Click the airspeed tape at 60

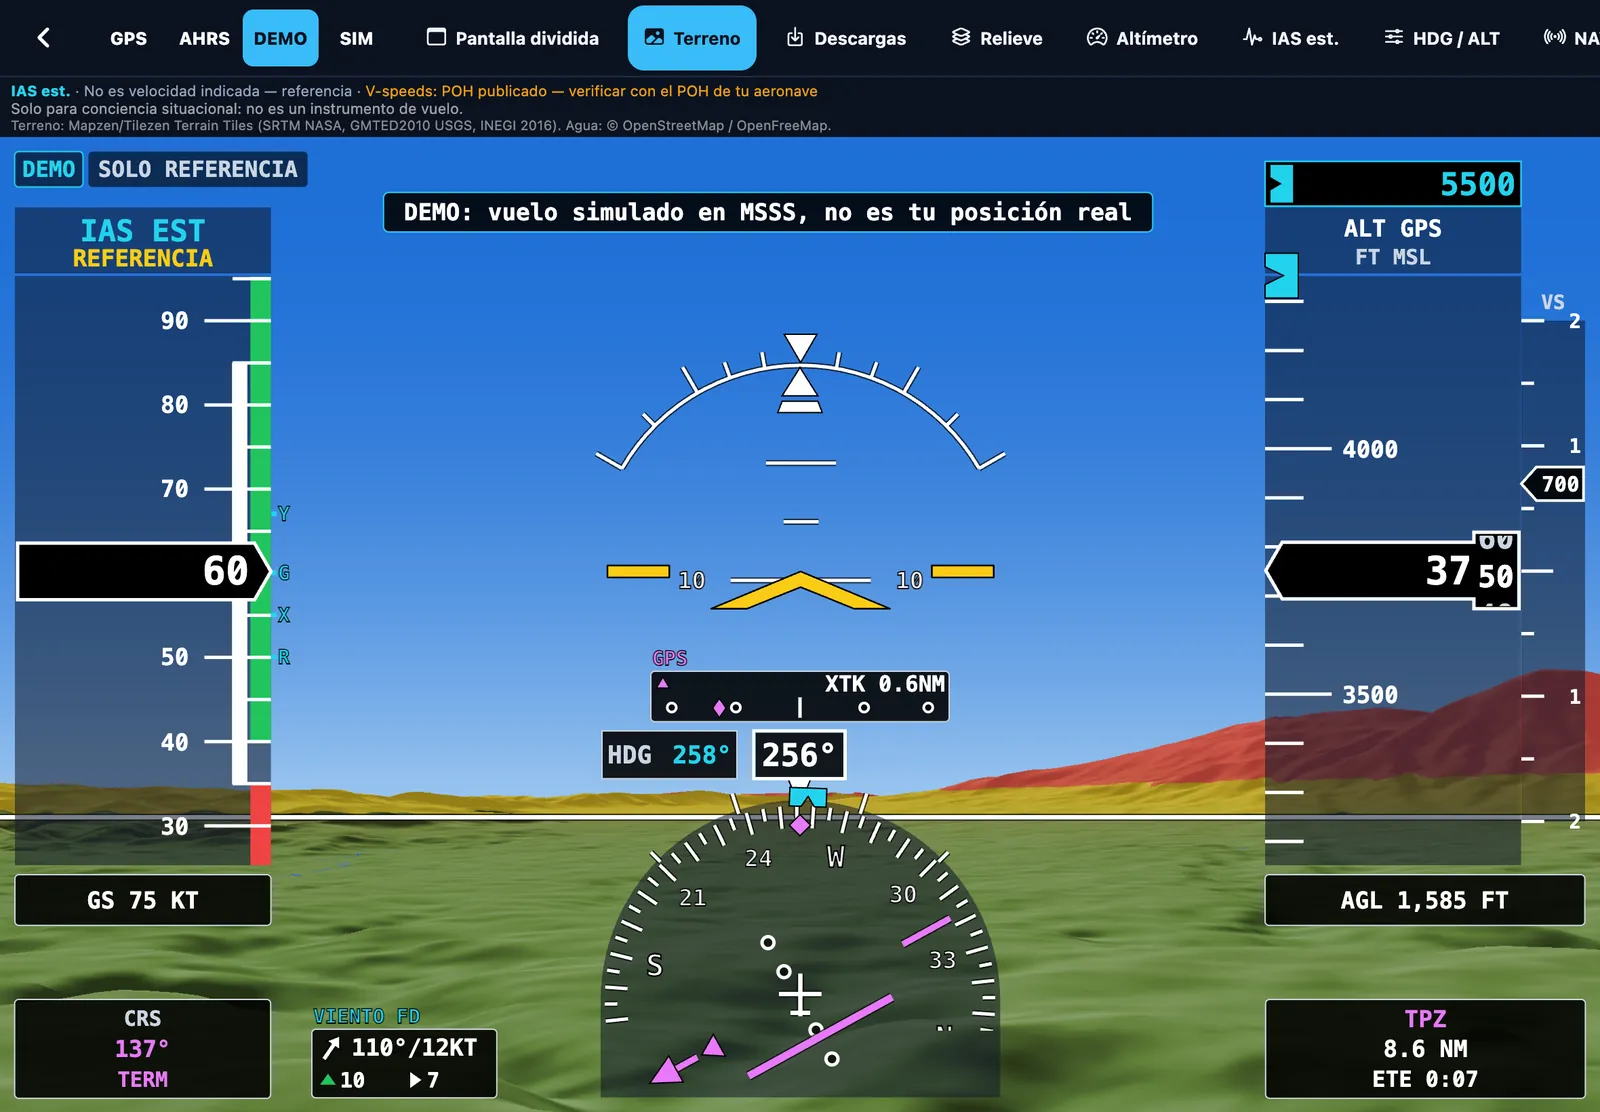pos(143,571)
